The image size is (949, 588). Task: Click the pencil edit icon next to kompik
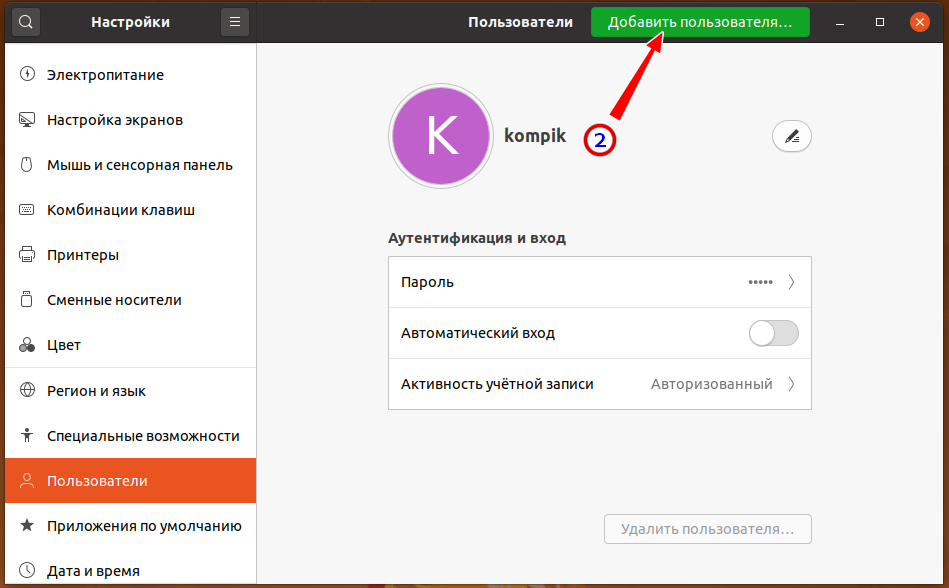pyautogui.click(x=792, y=137)
